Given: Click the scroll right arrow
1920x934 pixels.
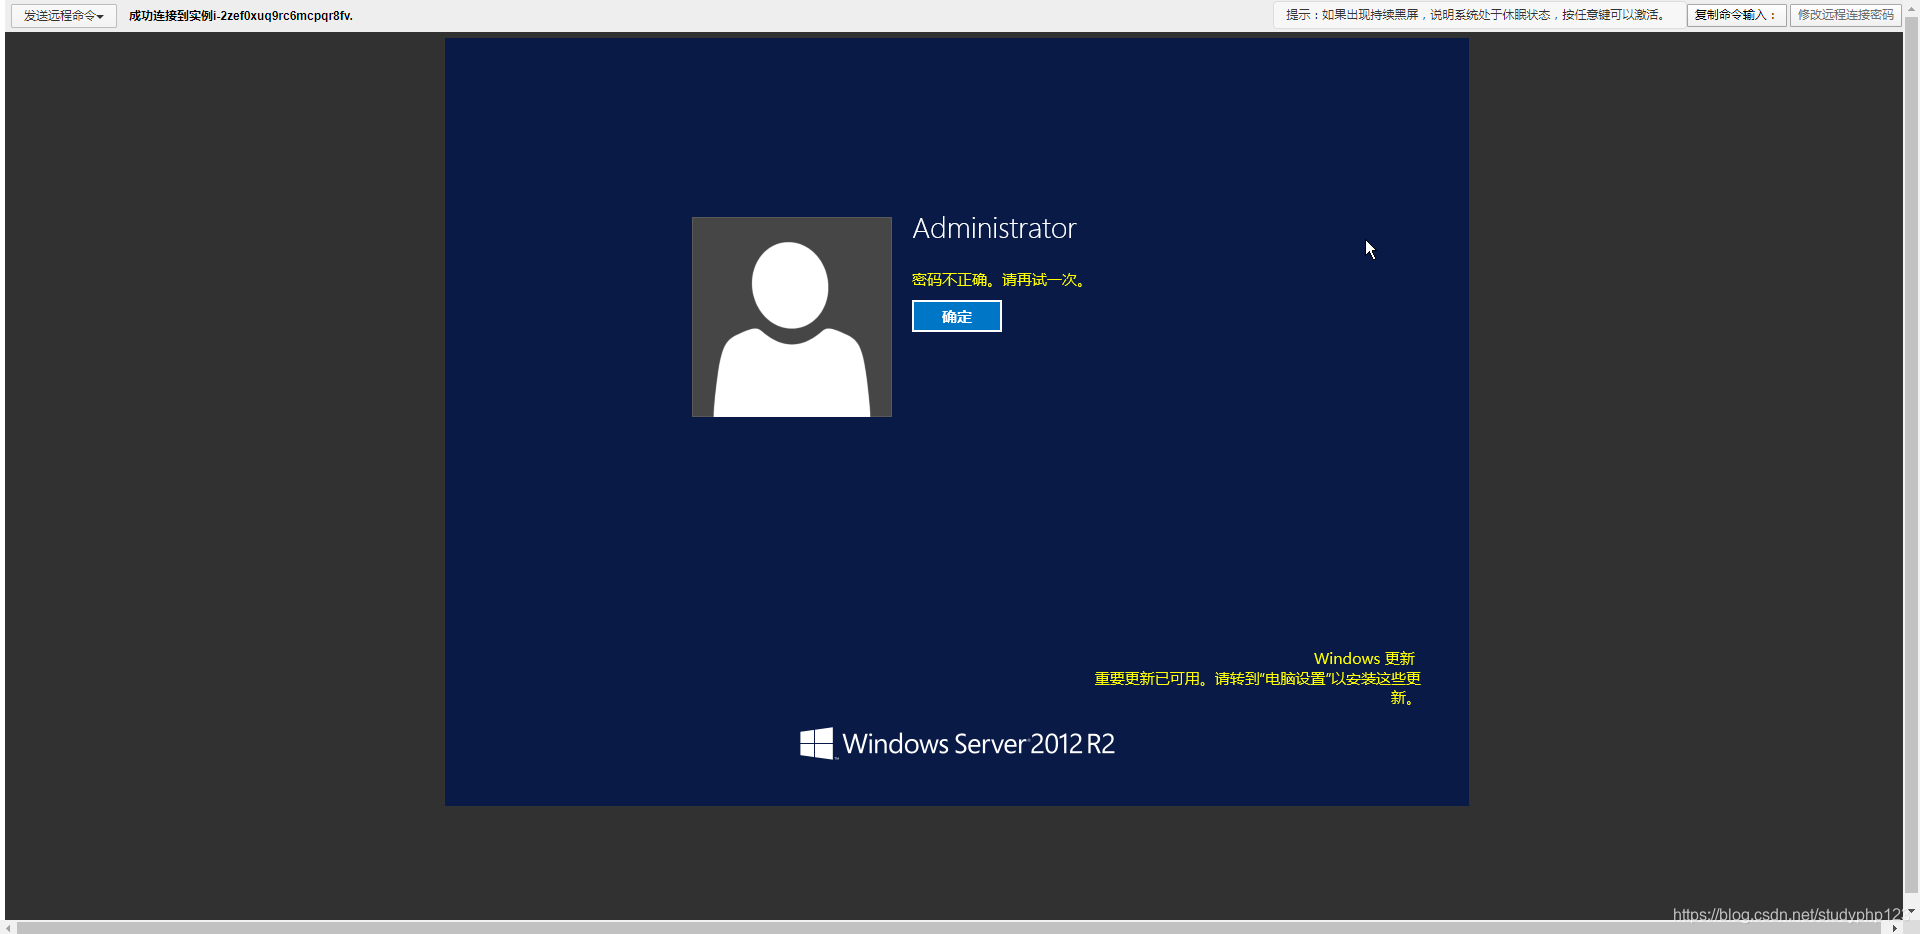Looking at the screenshot, I should (1895, 927).
